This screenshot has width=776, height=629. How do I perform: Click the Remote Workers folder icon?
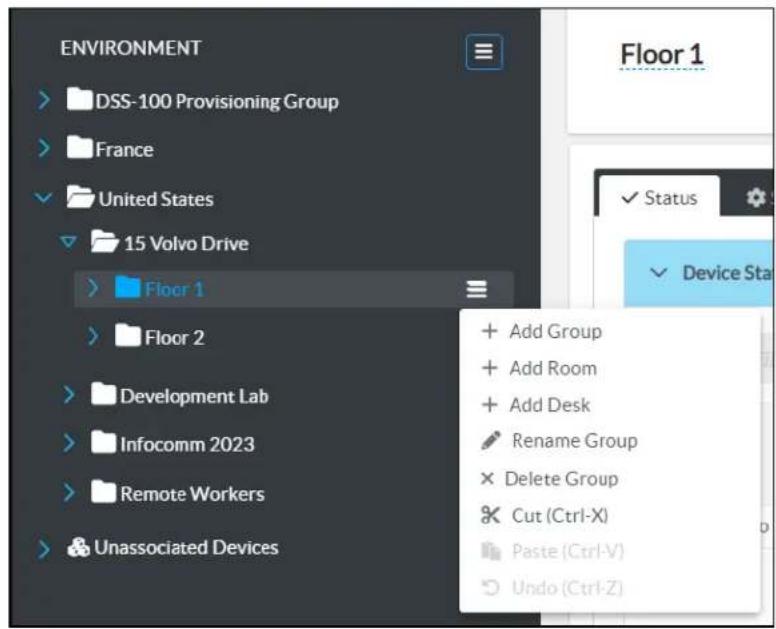(104, 492)
